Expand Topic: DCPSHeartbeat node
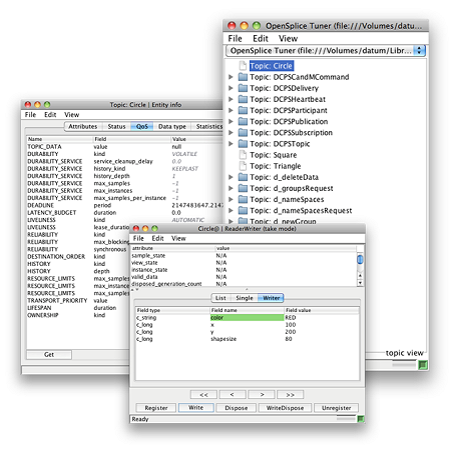This screenshot has width=451, height=451. (231, 99)
